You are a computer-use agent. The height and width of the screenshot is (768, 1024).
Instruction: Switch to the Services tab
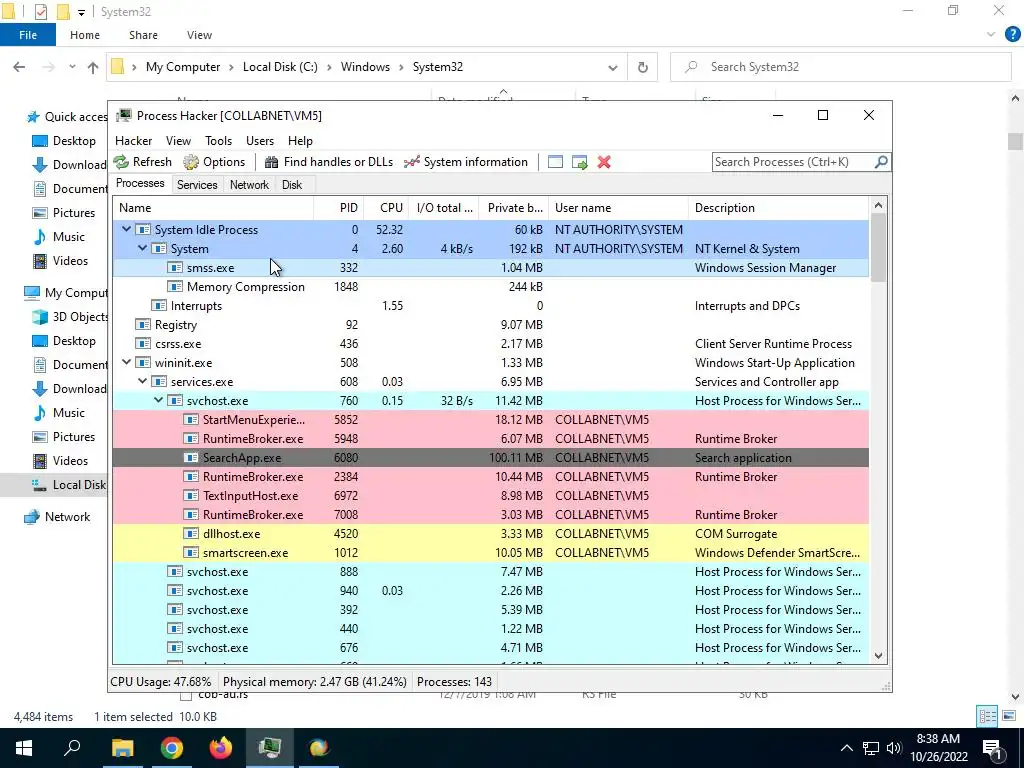point(197,185)
